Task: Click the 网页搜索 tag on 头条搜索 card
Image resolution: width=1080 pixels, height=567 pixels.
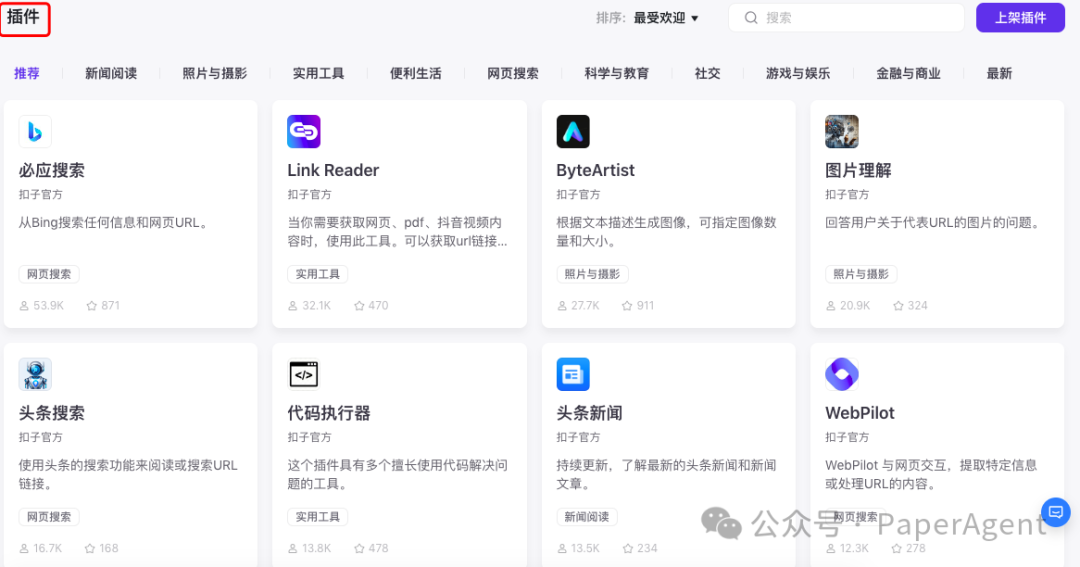Action: (x=49, y=517)
